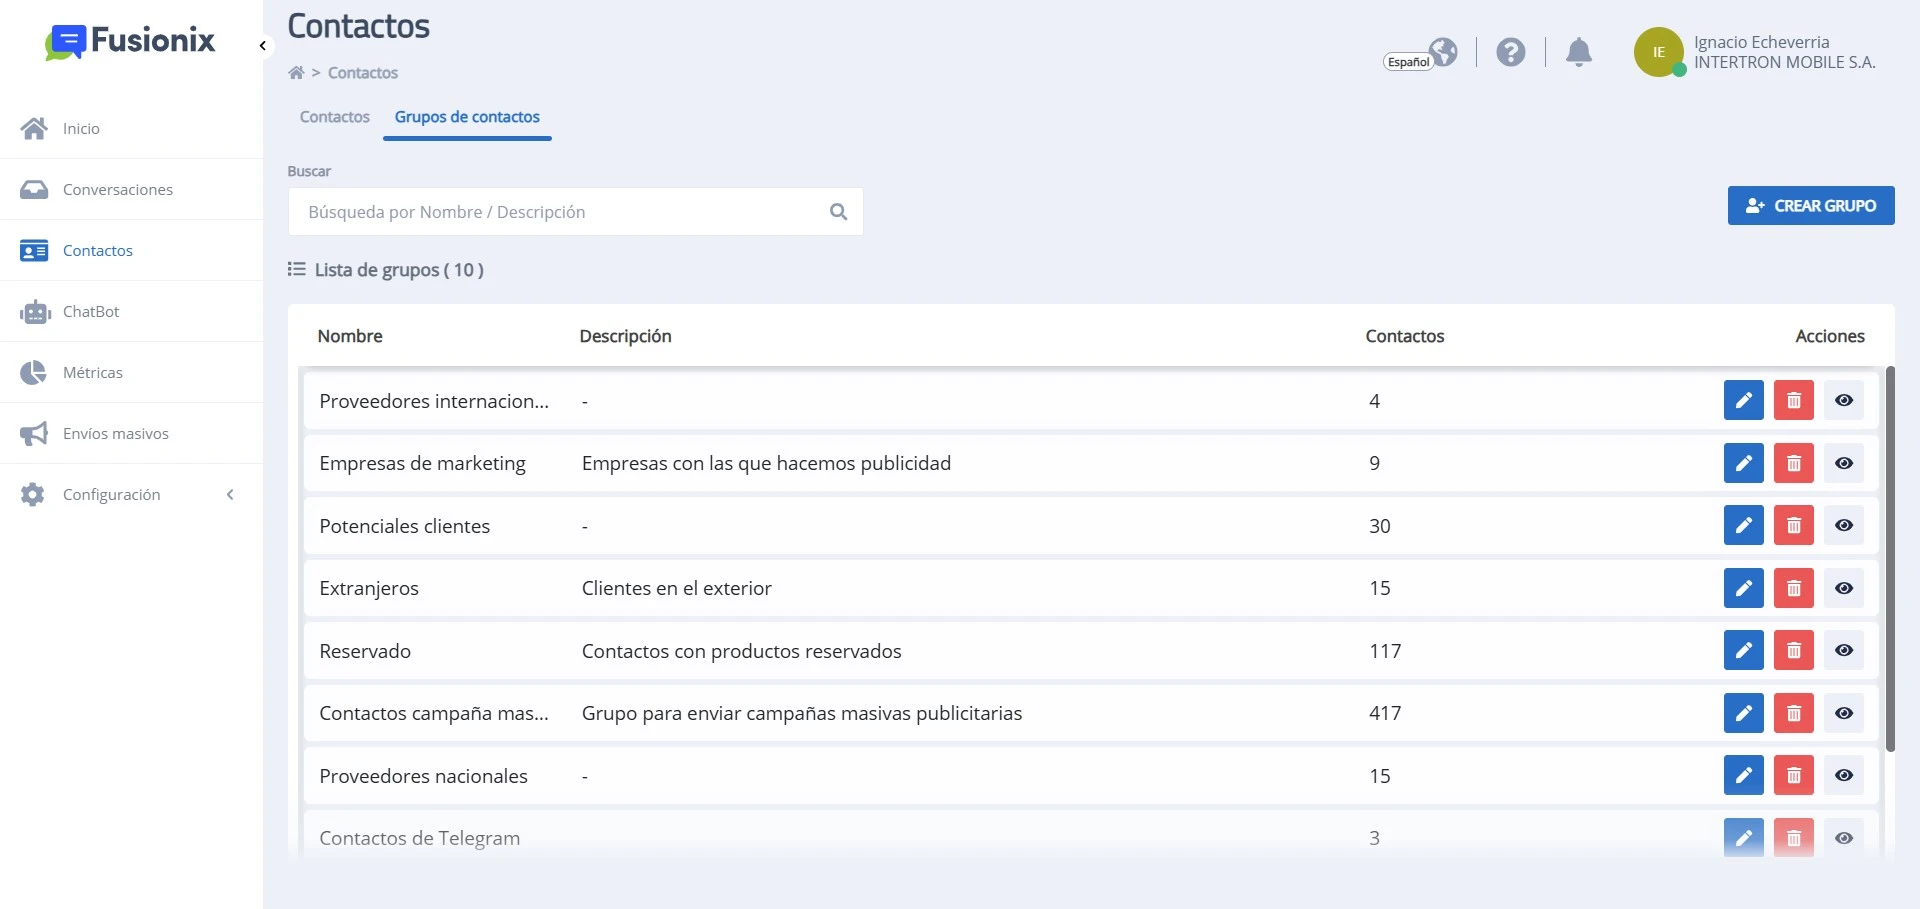
Task: View the Proveedores internacionales group
Action: coord(1844,401)
